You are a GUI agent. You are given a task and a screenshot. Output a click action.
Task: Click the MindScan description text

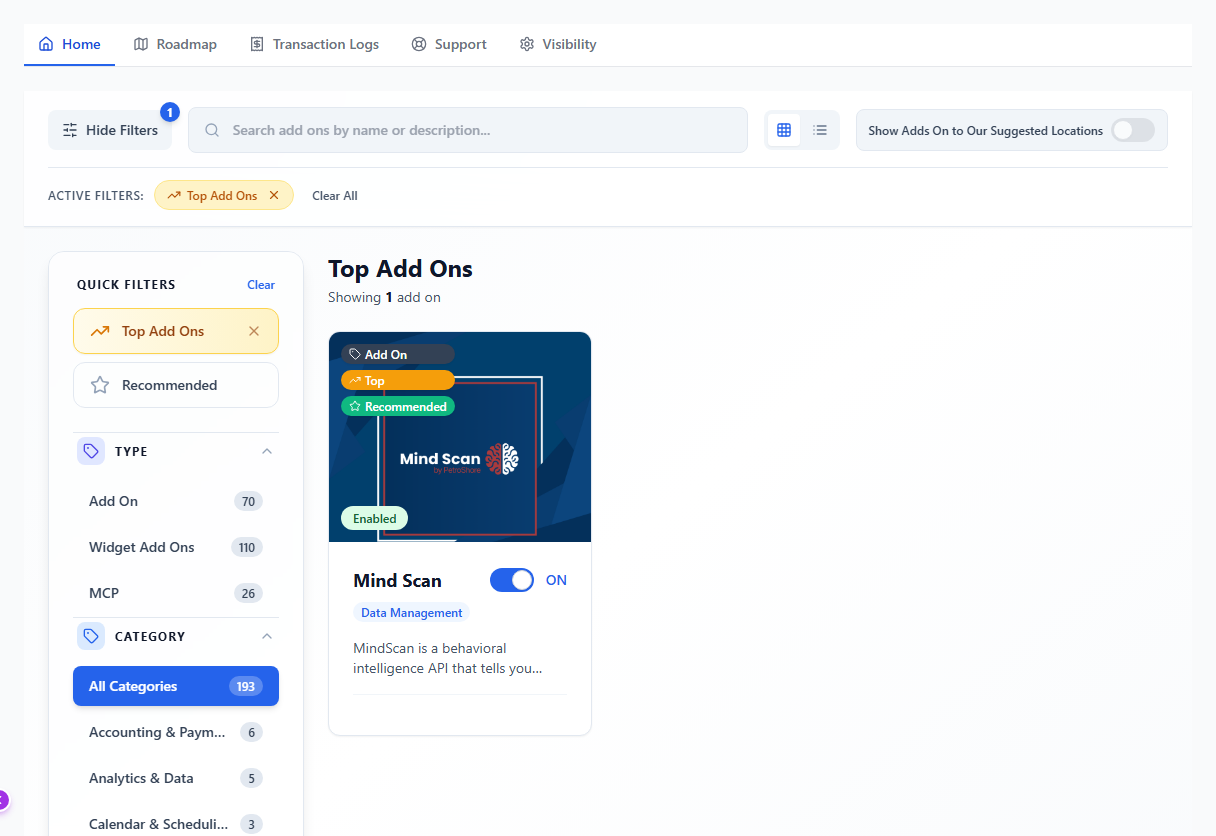click(448, 658)
